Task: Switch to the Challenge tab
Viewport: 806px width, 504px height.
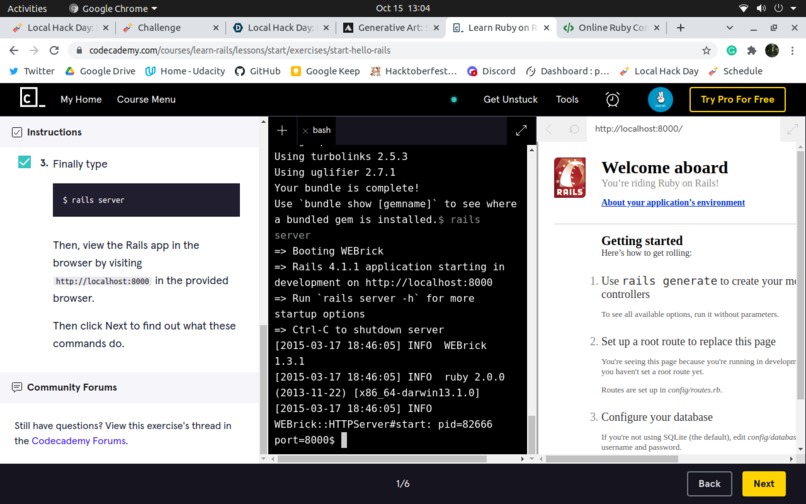Action: (x=171, y=28)
